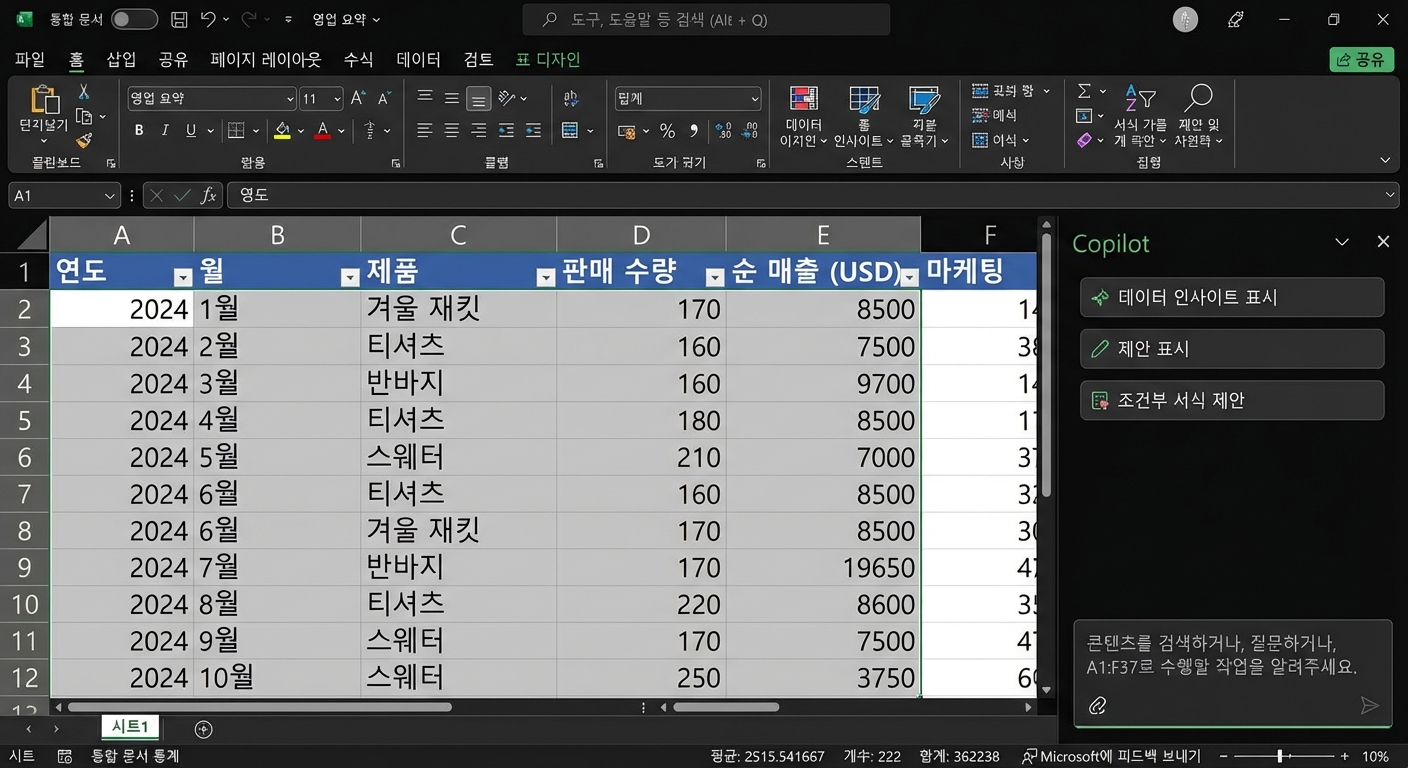Screen dimensions: 1408x768
Task: Align text right
Action: tap(479, 130)
